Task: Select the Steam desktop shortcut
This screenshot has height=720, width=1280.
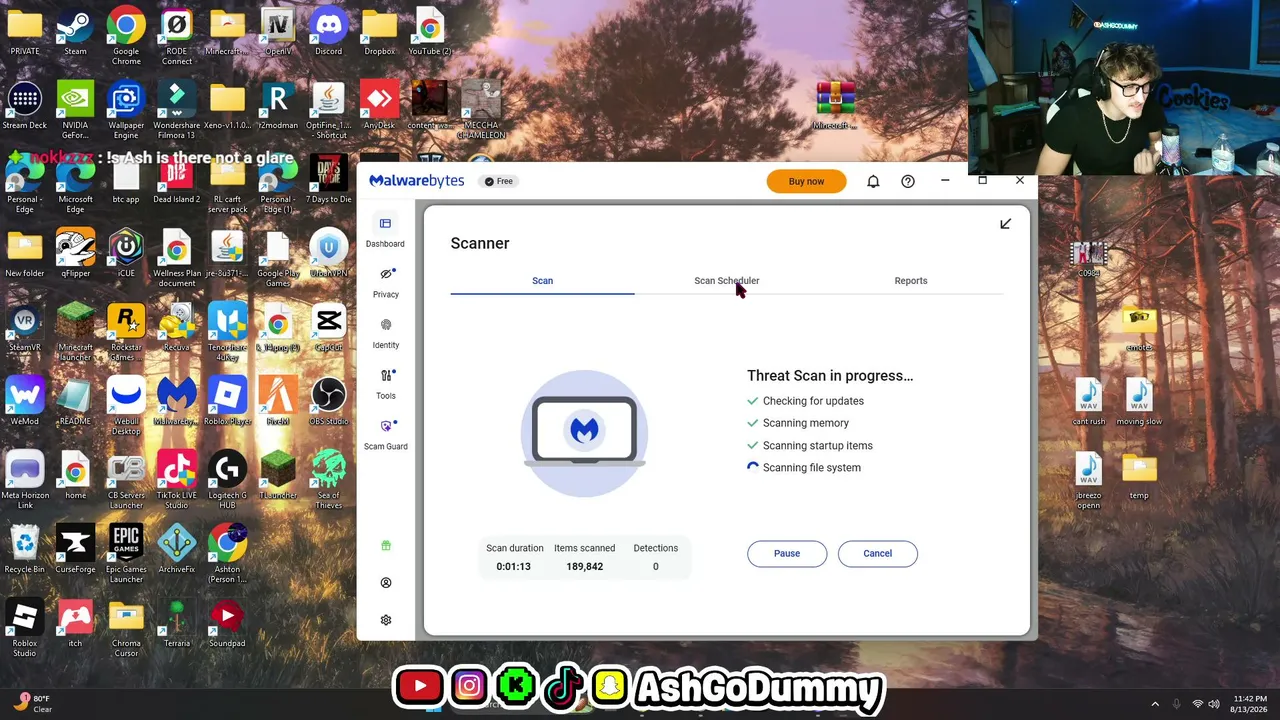Action: [x=75, y=33]
